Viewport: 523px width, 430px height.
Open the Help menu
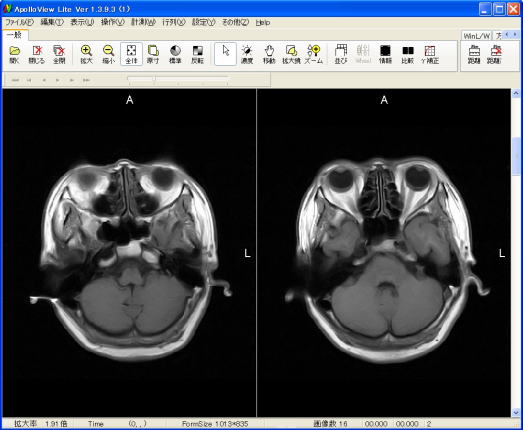[263, 22]
